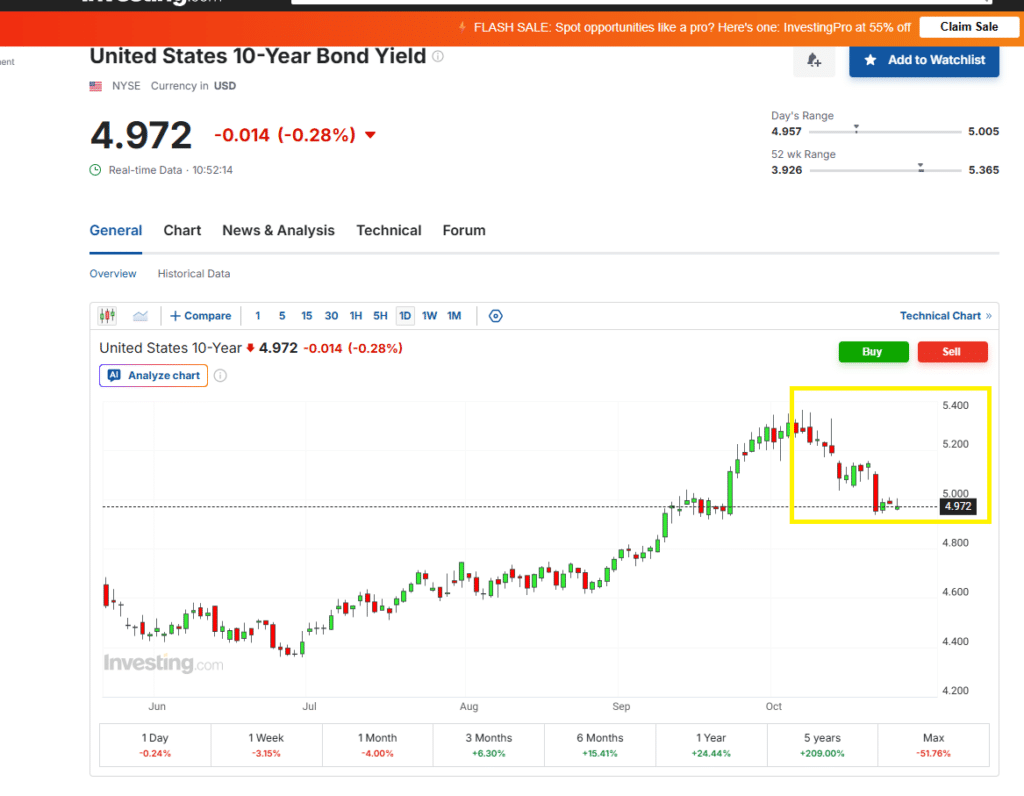1024x796 pixels.
Task: Click the info icon next to Analyze chart
Action: 221,375
